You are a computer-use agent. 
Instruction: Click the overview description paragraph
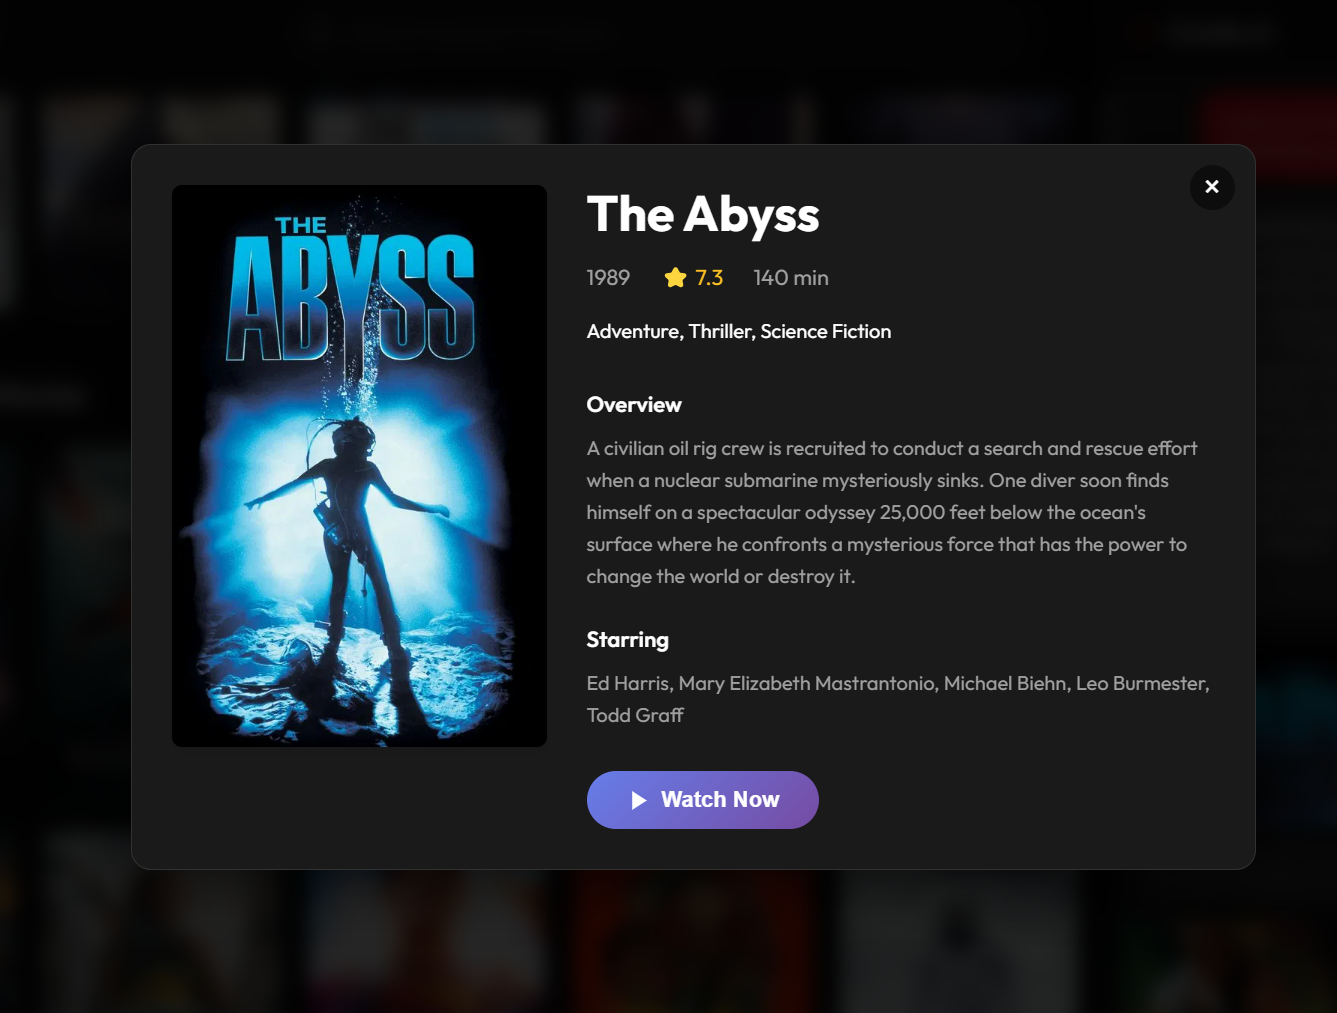892,512
